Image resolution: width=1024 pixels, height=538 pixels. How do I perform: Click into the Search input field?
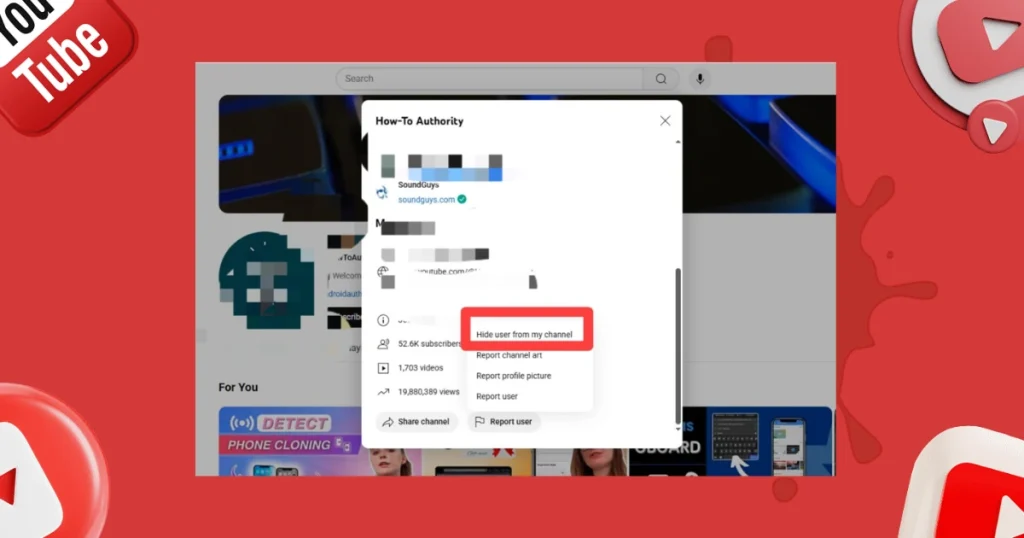click(x=490, y=79)
